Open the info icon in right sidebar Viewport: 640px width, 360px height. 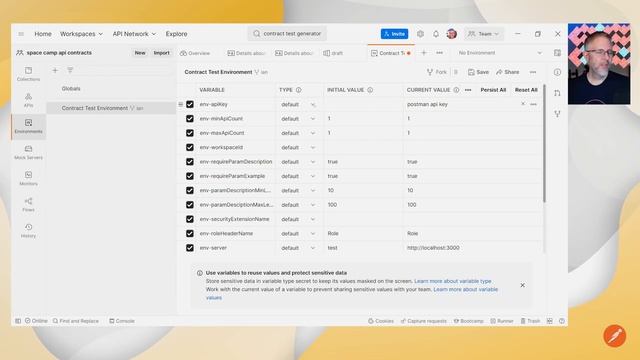coord(557,72)
